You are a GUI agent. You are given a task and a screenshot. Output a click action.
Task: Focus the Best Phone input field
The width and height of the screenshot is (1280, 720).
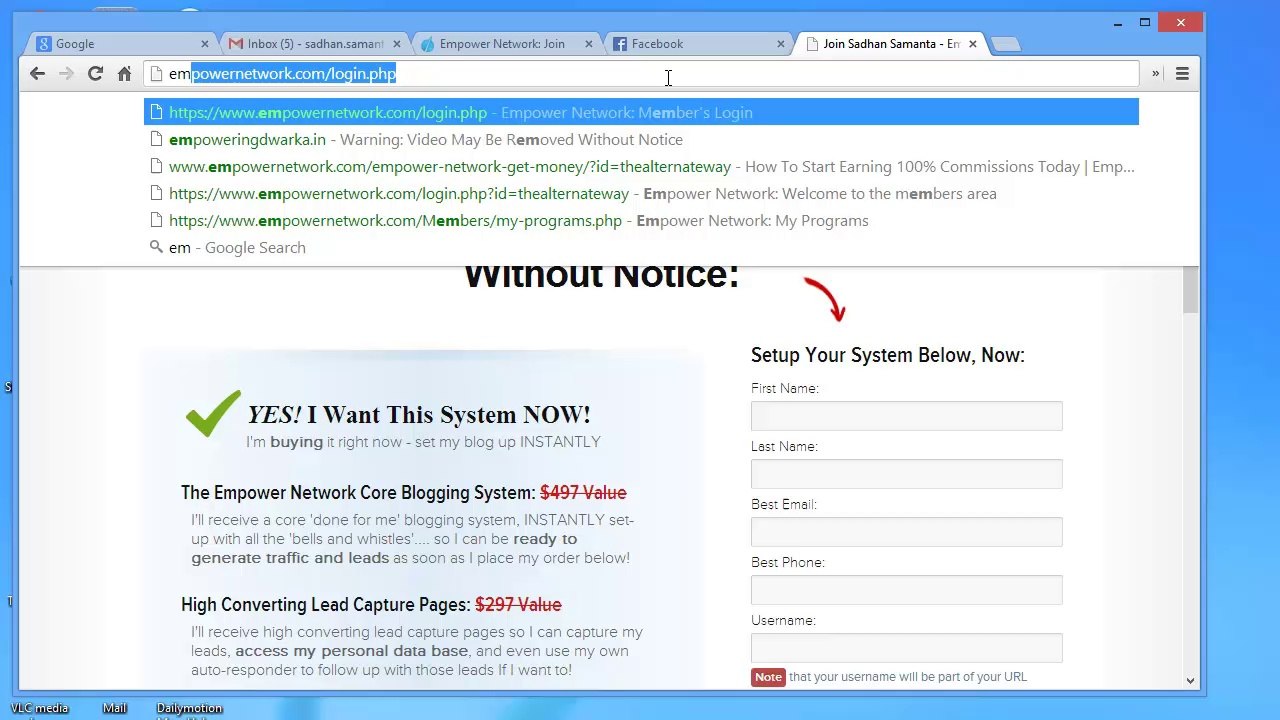pos(906,590)
